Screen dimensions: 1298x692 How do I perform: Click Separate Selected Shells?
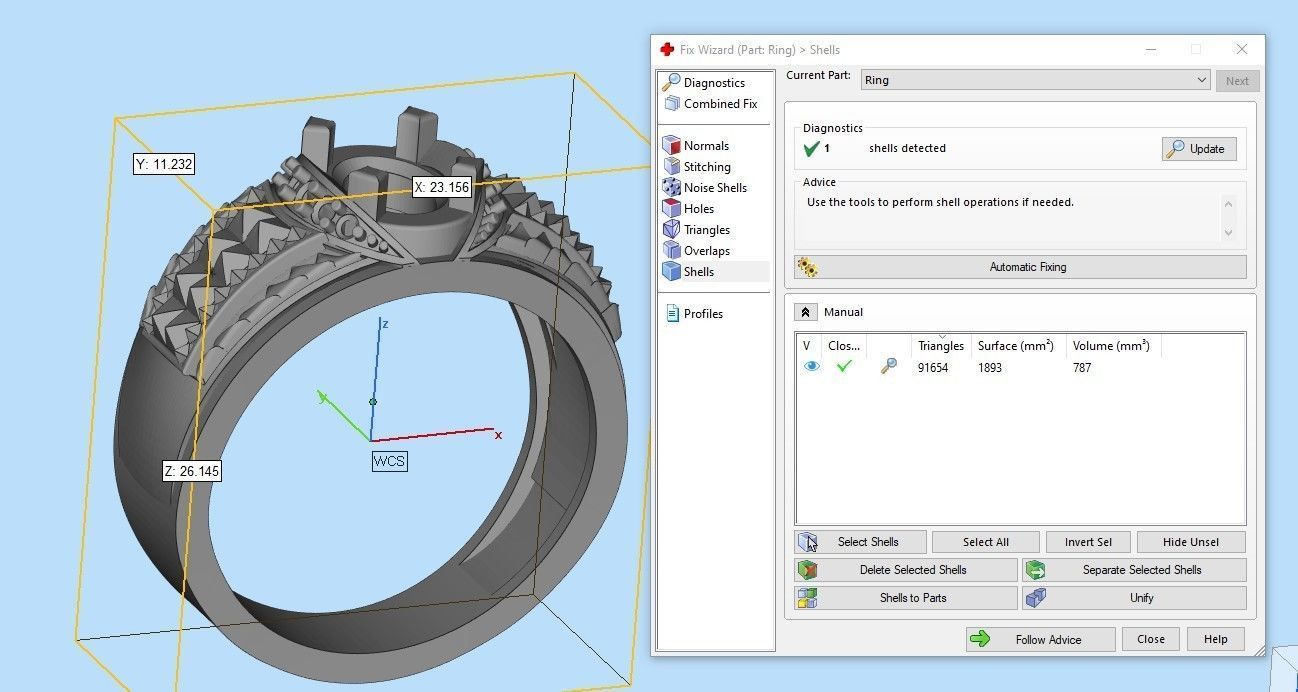tap(1134, 570)
